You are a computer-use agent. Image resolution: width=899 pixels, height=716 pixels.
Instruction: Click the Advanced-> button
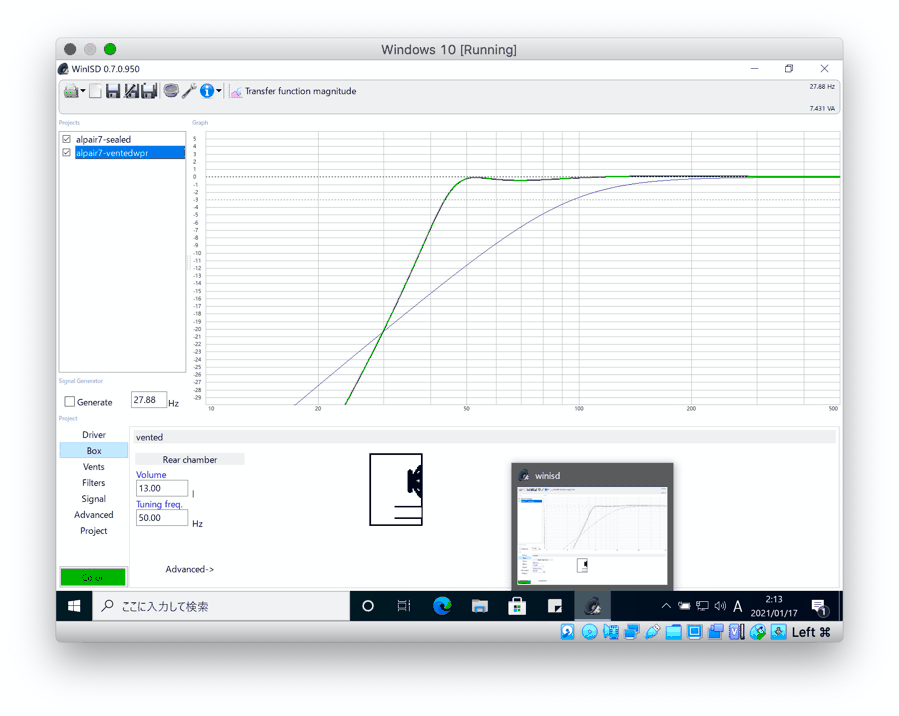tap(190, 569)
